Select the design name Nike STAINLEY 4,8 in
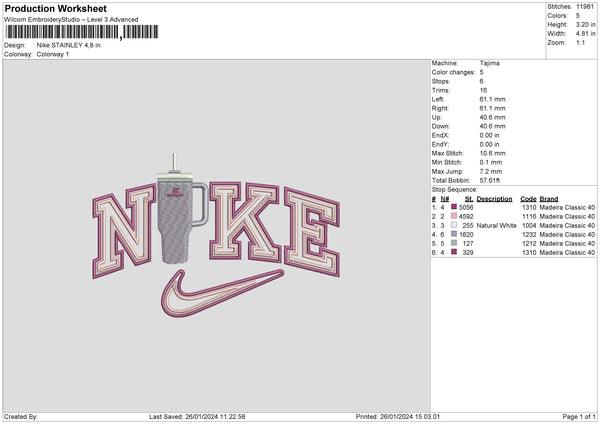Viewport: 600px width, 424px height. [68, 45]
